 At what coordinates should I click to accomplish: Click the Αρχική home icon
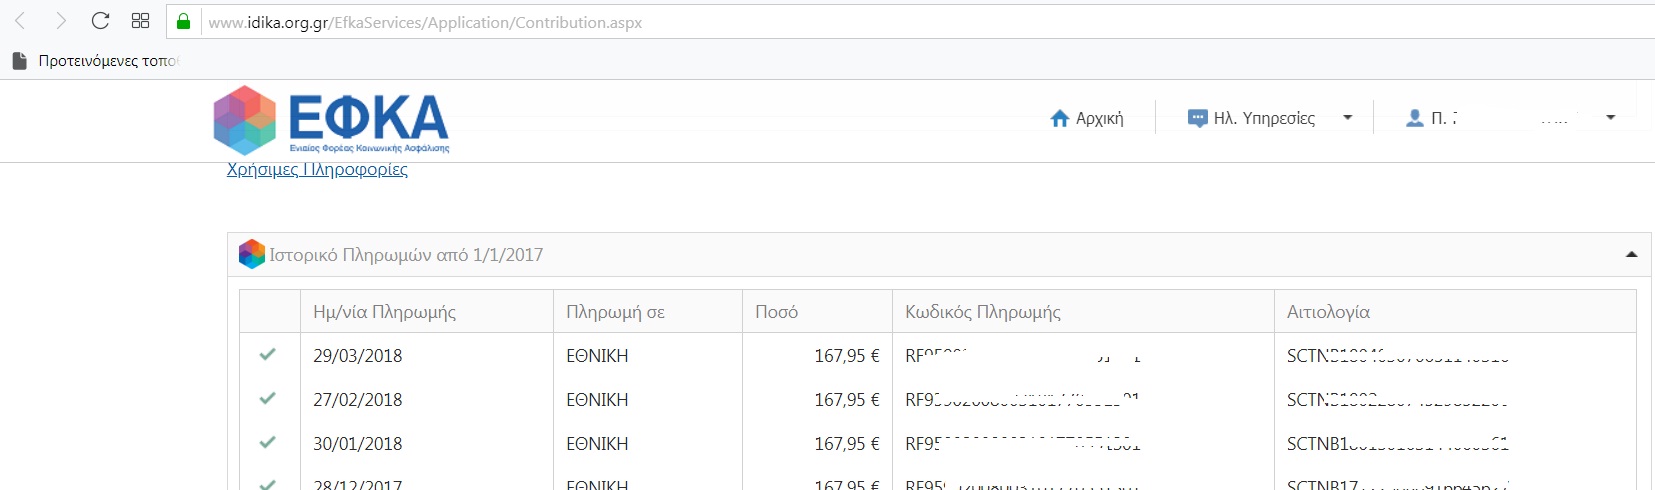(x=1060, y=118)
